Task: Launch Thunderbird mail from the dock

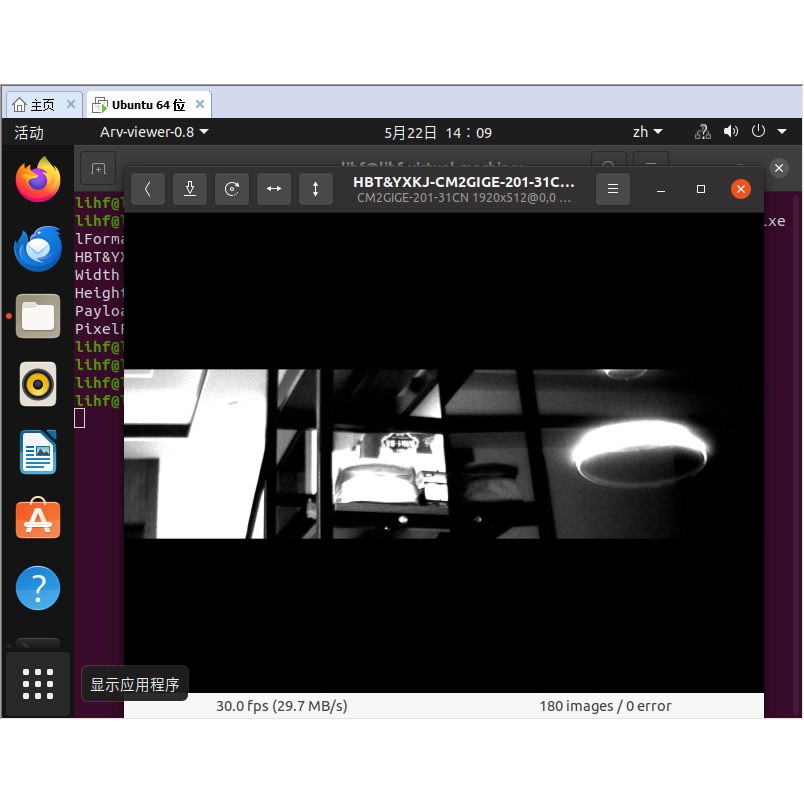Action: (38, 249)
